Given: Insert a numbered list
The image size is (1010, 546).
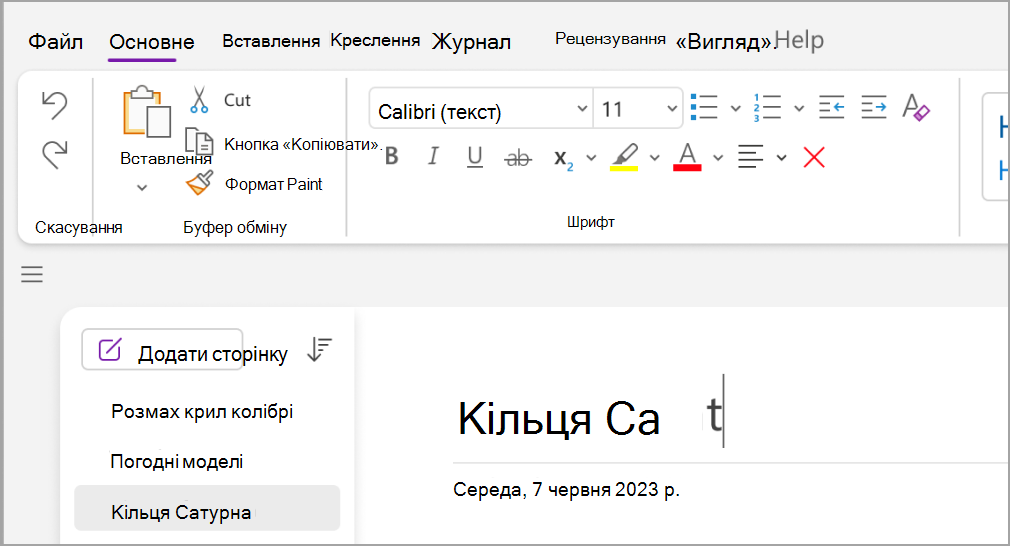Looking at the screenshot, I should 767,107.
